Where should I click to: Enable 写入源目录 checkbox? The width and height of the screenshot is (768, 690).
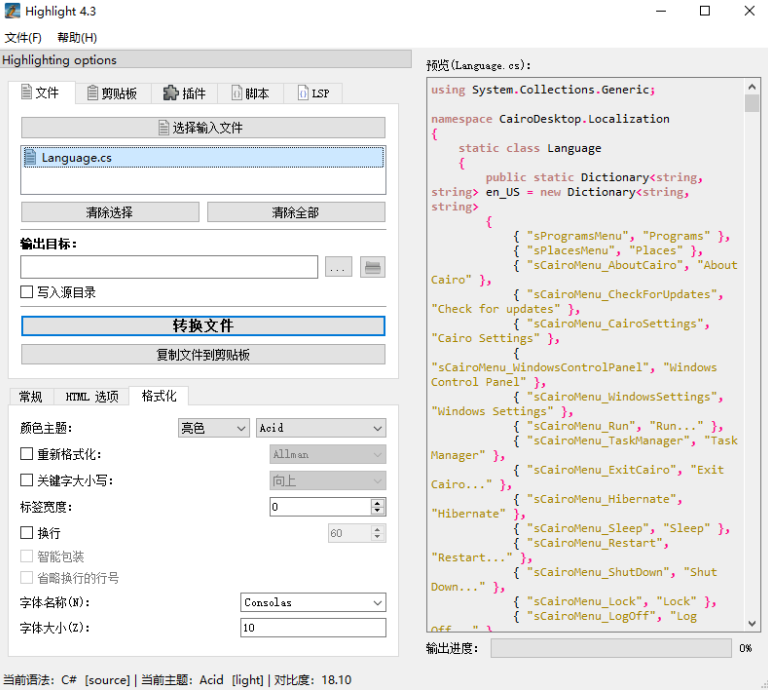27,292
